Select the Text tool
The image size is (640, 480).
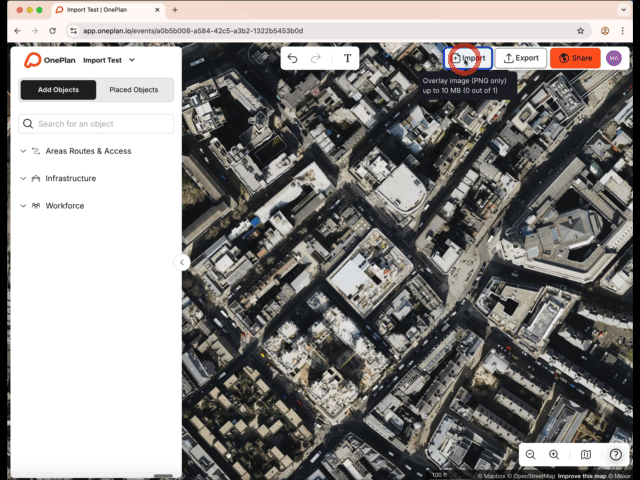348,58
